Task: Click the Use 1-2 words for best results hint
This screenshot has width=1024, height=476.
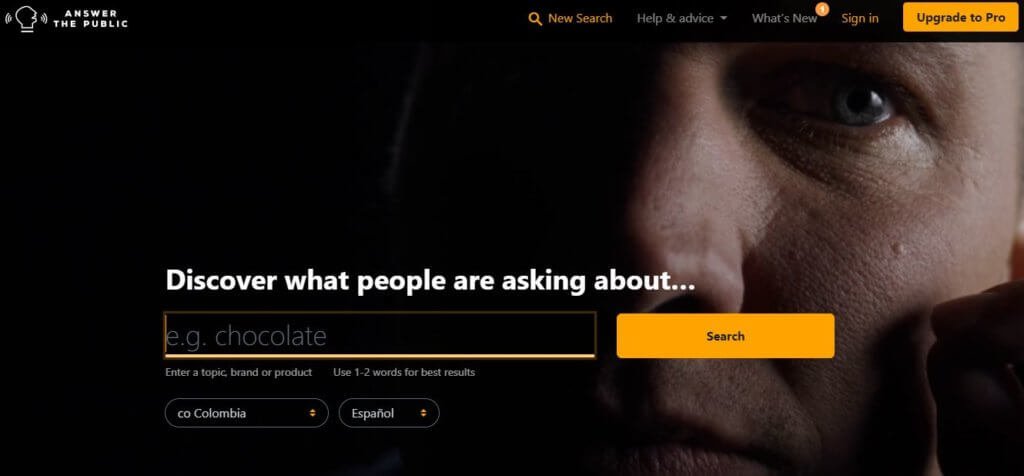Action: (404, 372)
